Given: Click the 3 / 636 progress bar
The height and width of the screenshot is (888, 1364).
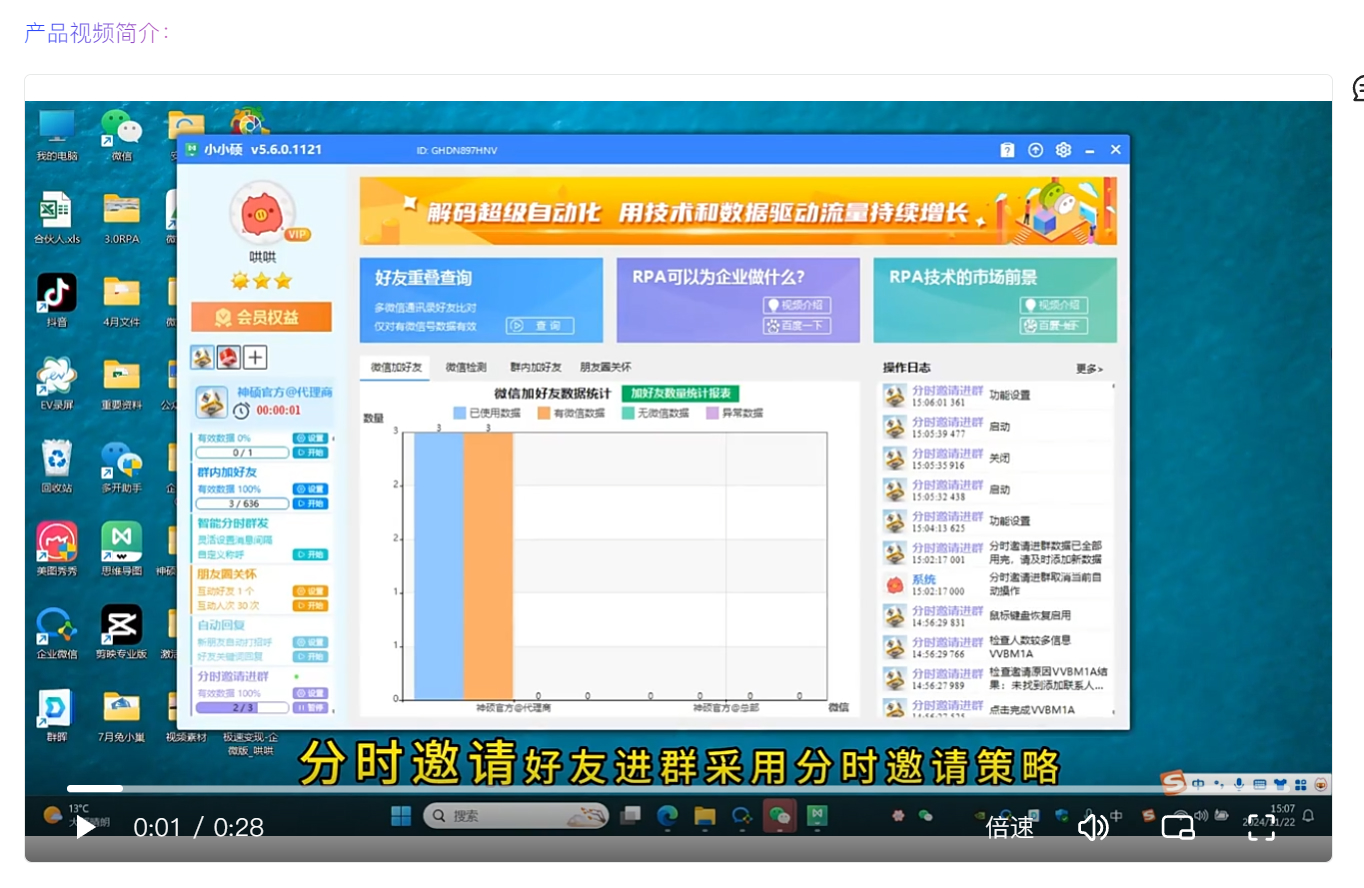Looking at the screenshot, I should coord(243,504).
